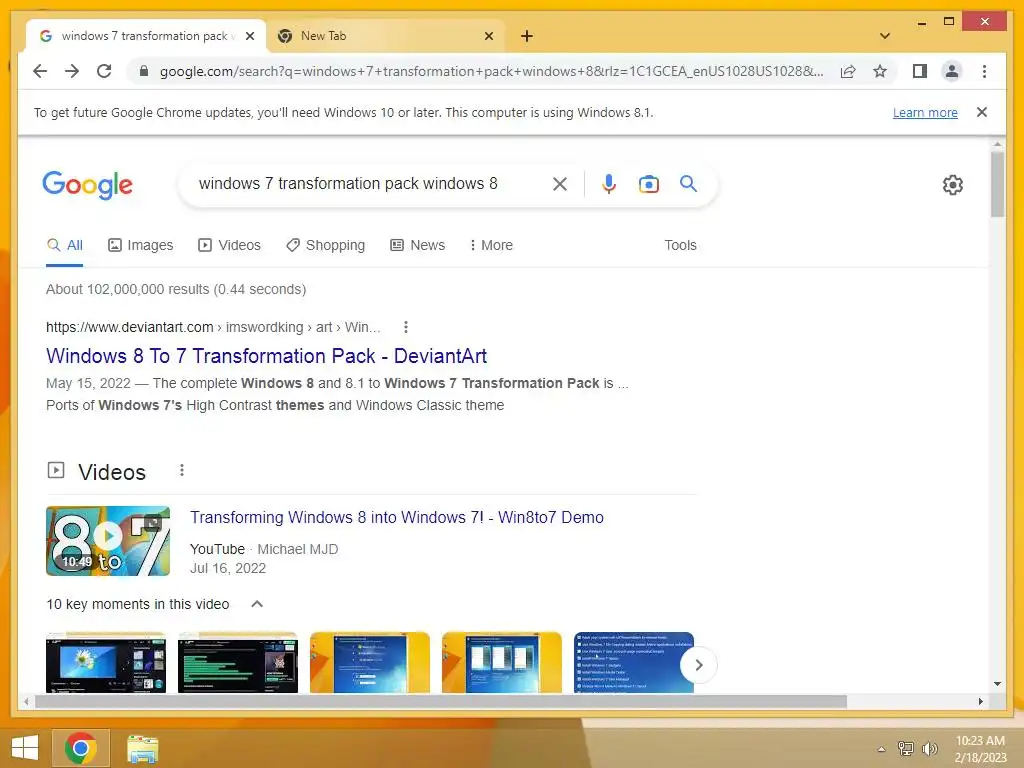Expand the More search categories menu
The image size is (1024, 768).
491,245
